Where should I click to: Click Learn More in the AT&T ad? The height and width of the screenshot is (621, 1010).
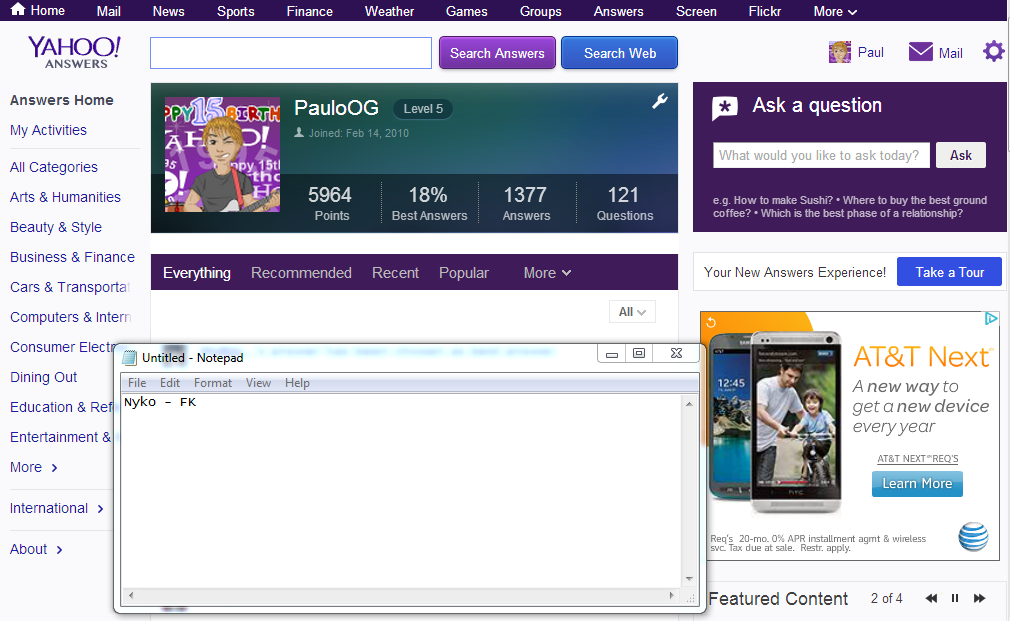coord(917,483)
